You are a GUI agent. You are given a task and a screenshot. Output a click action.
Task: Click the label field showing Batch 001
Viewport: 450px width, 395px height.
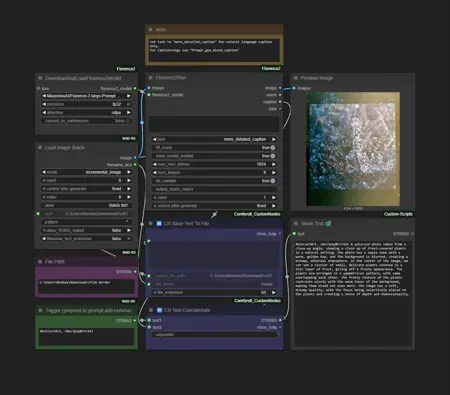86,205
